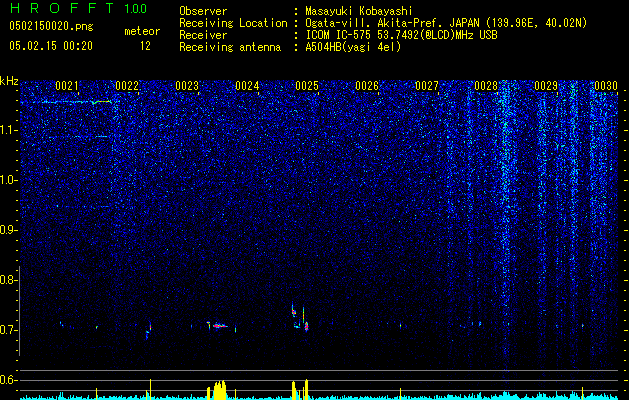Click the tall yellow power bars below 0023
This screenshot has width=629, height=400.
220,390
